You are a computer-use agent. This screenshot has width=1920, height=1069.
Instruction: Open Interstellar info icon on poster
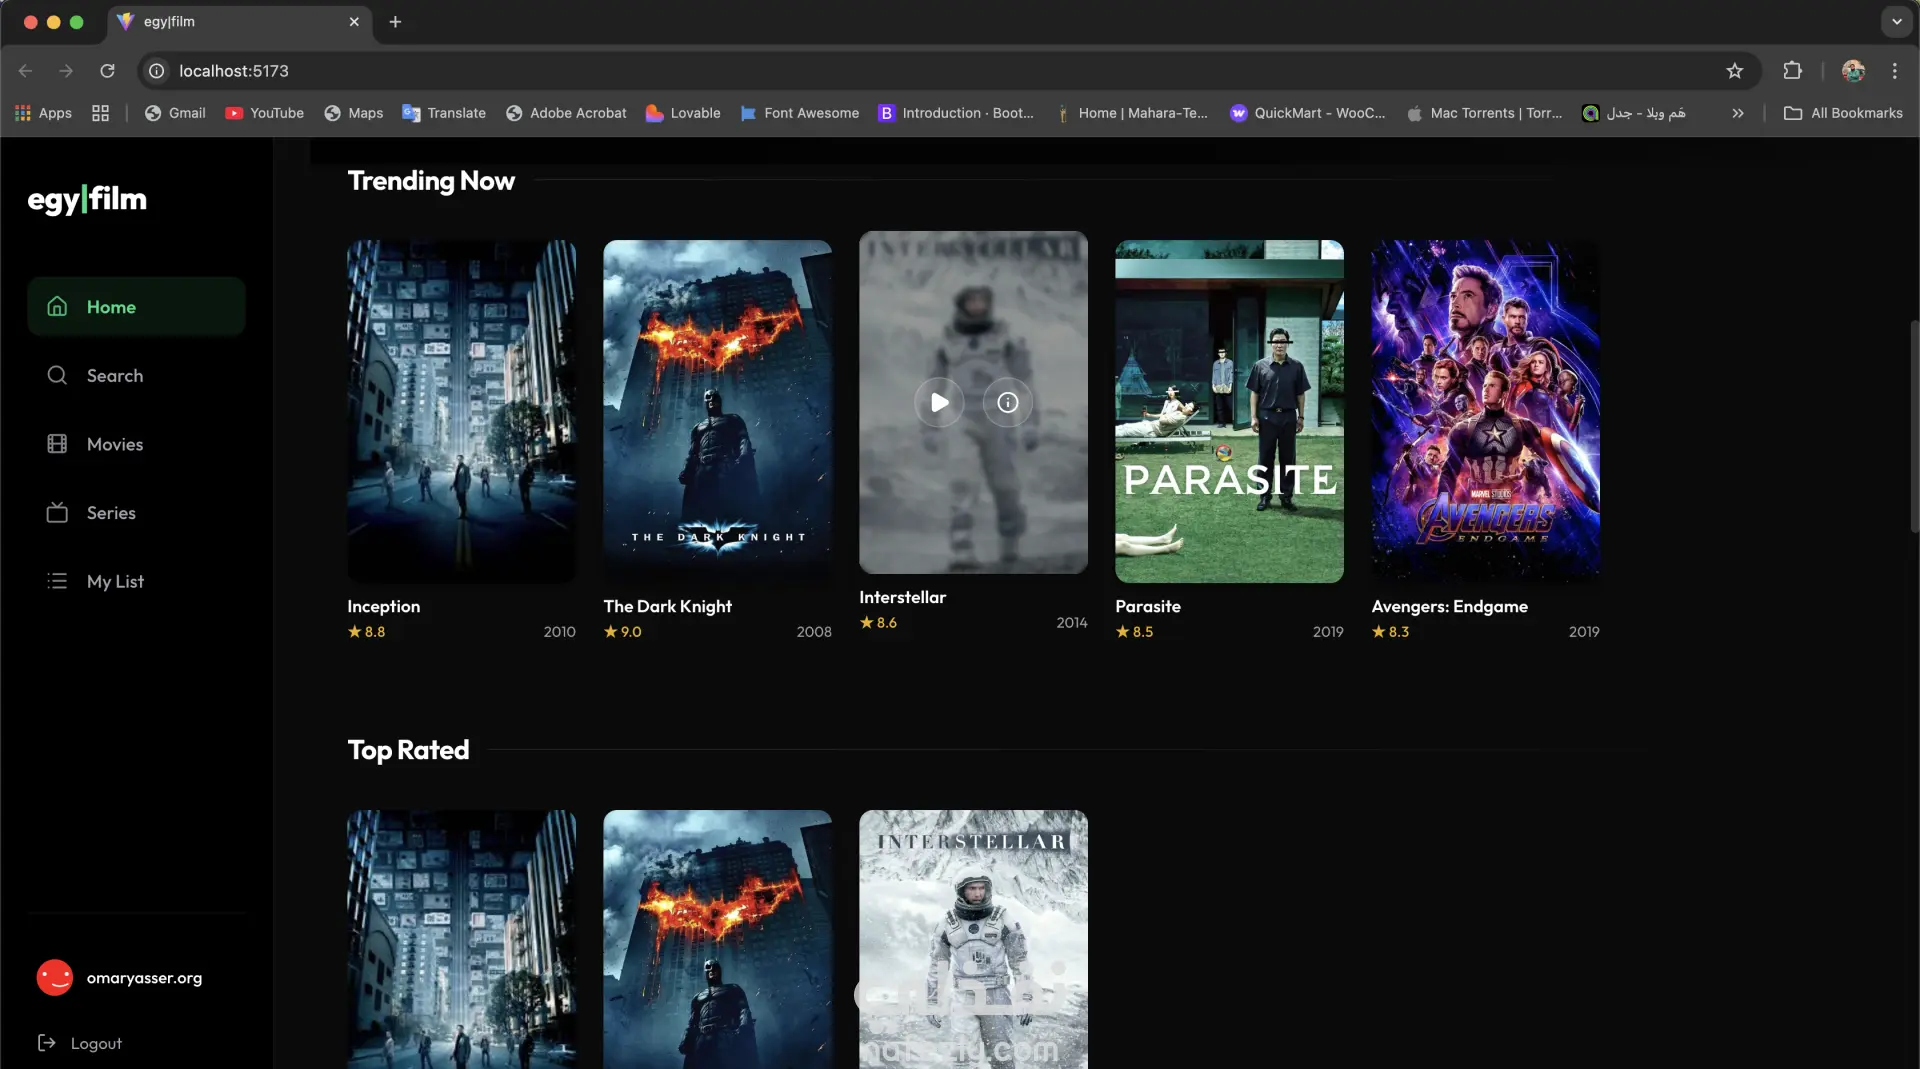(1007, 402)
